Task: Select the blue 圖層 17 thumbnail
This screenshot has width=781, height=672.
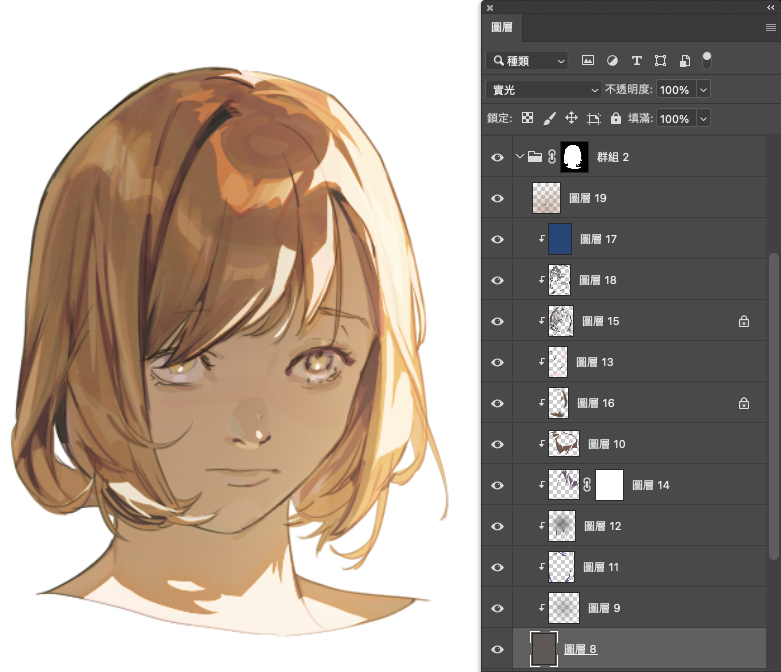Action: (560, 239)
